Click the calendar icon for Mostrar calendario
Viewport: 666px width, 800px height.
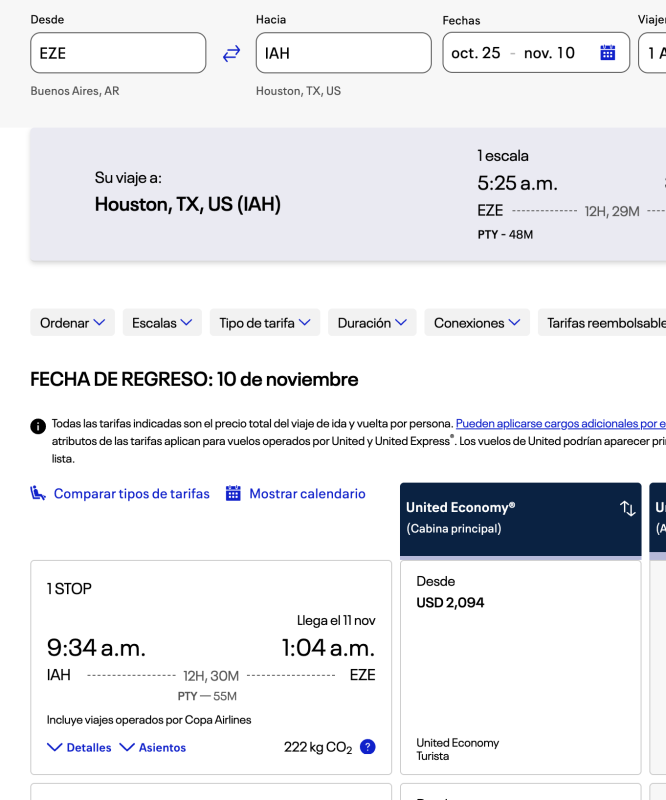pos(233,493)
